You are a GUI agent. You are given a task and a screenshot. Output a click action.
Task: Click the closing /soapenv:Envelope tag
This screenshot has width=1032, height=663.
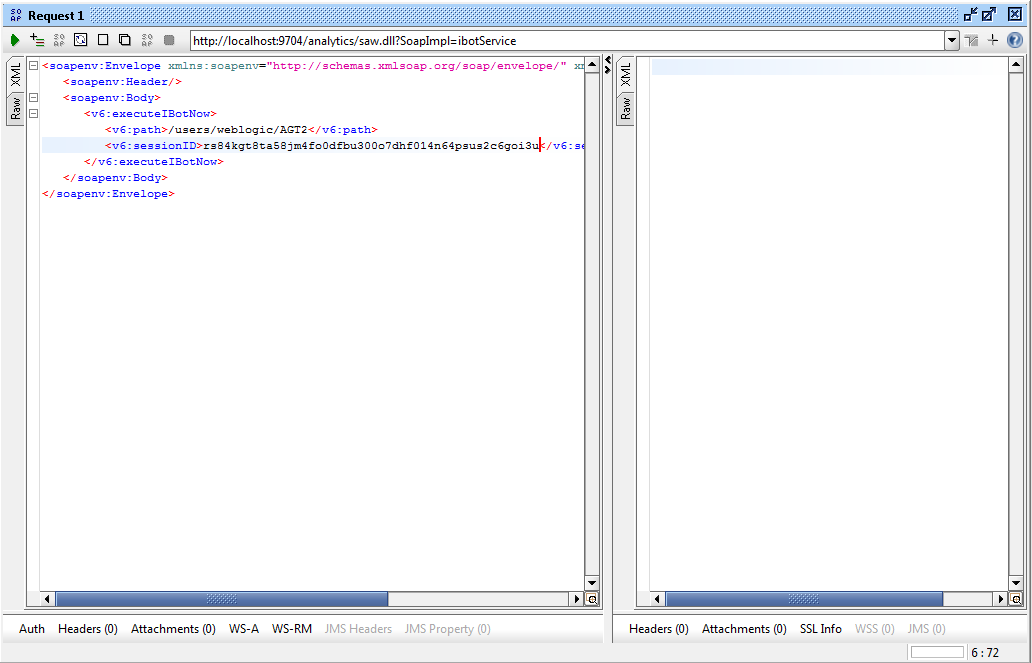click(109, 194)
